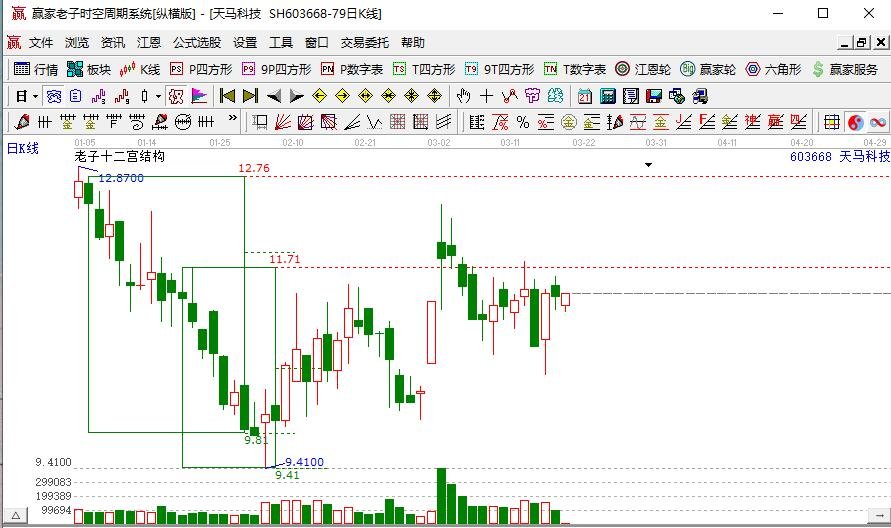Toggle the yin-yang taiji icon
The height and width of the screenshot is (528, 891).
pyautogui.click(x=855, y=122)
